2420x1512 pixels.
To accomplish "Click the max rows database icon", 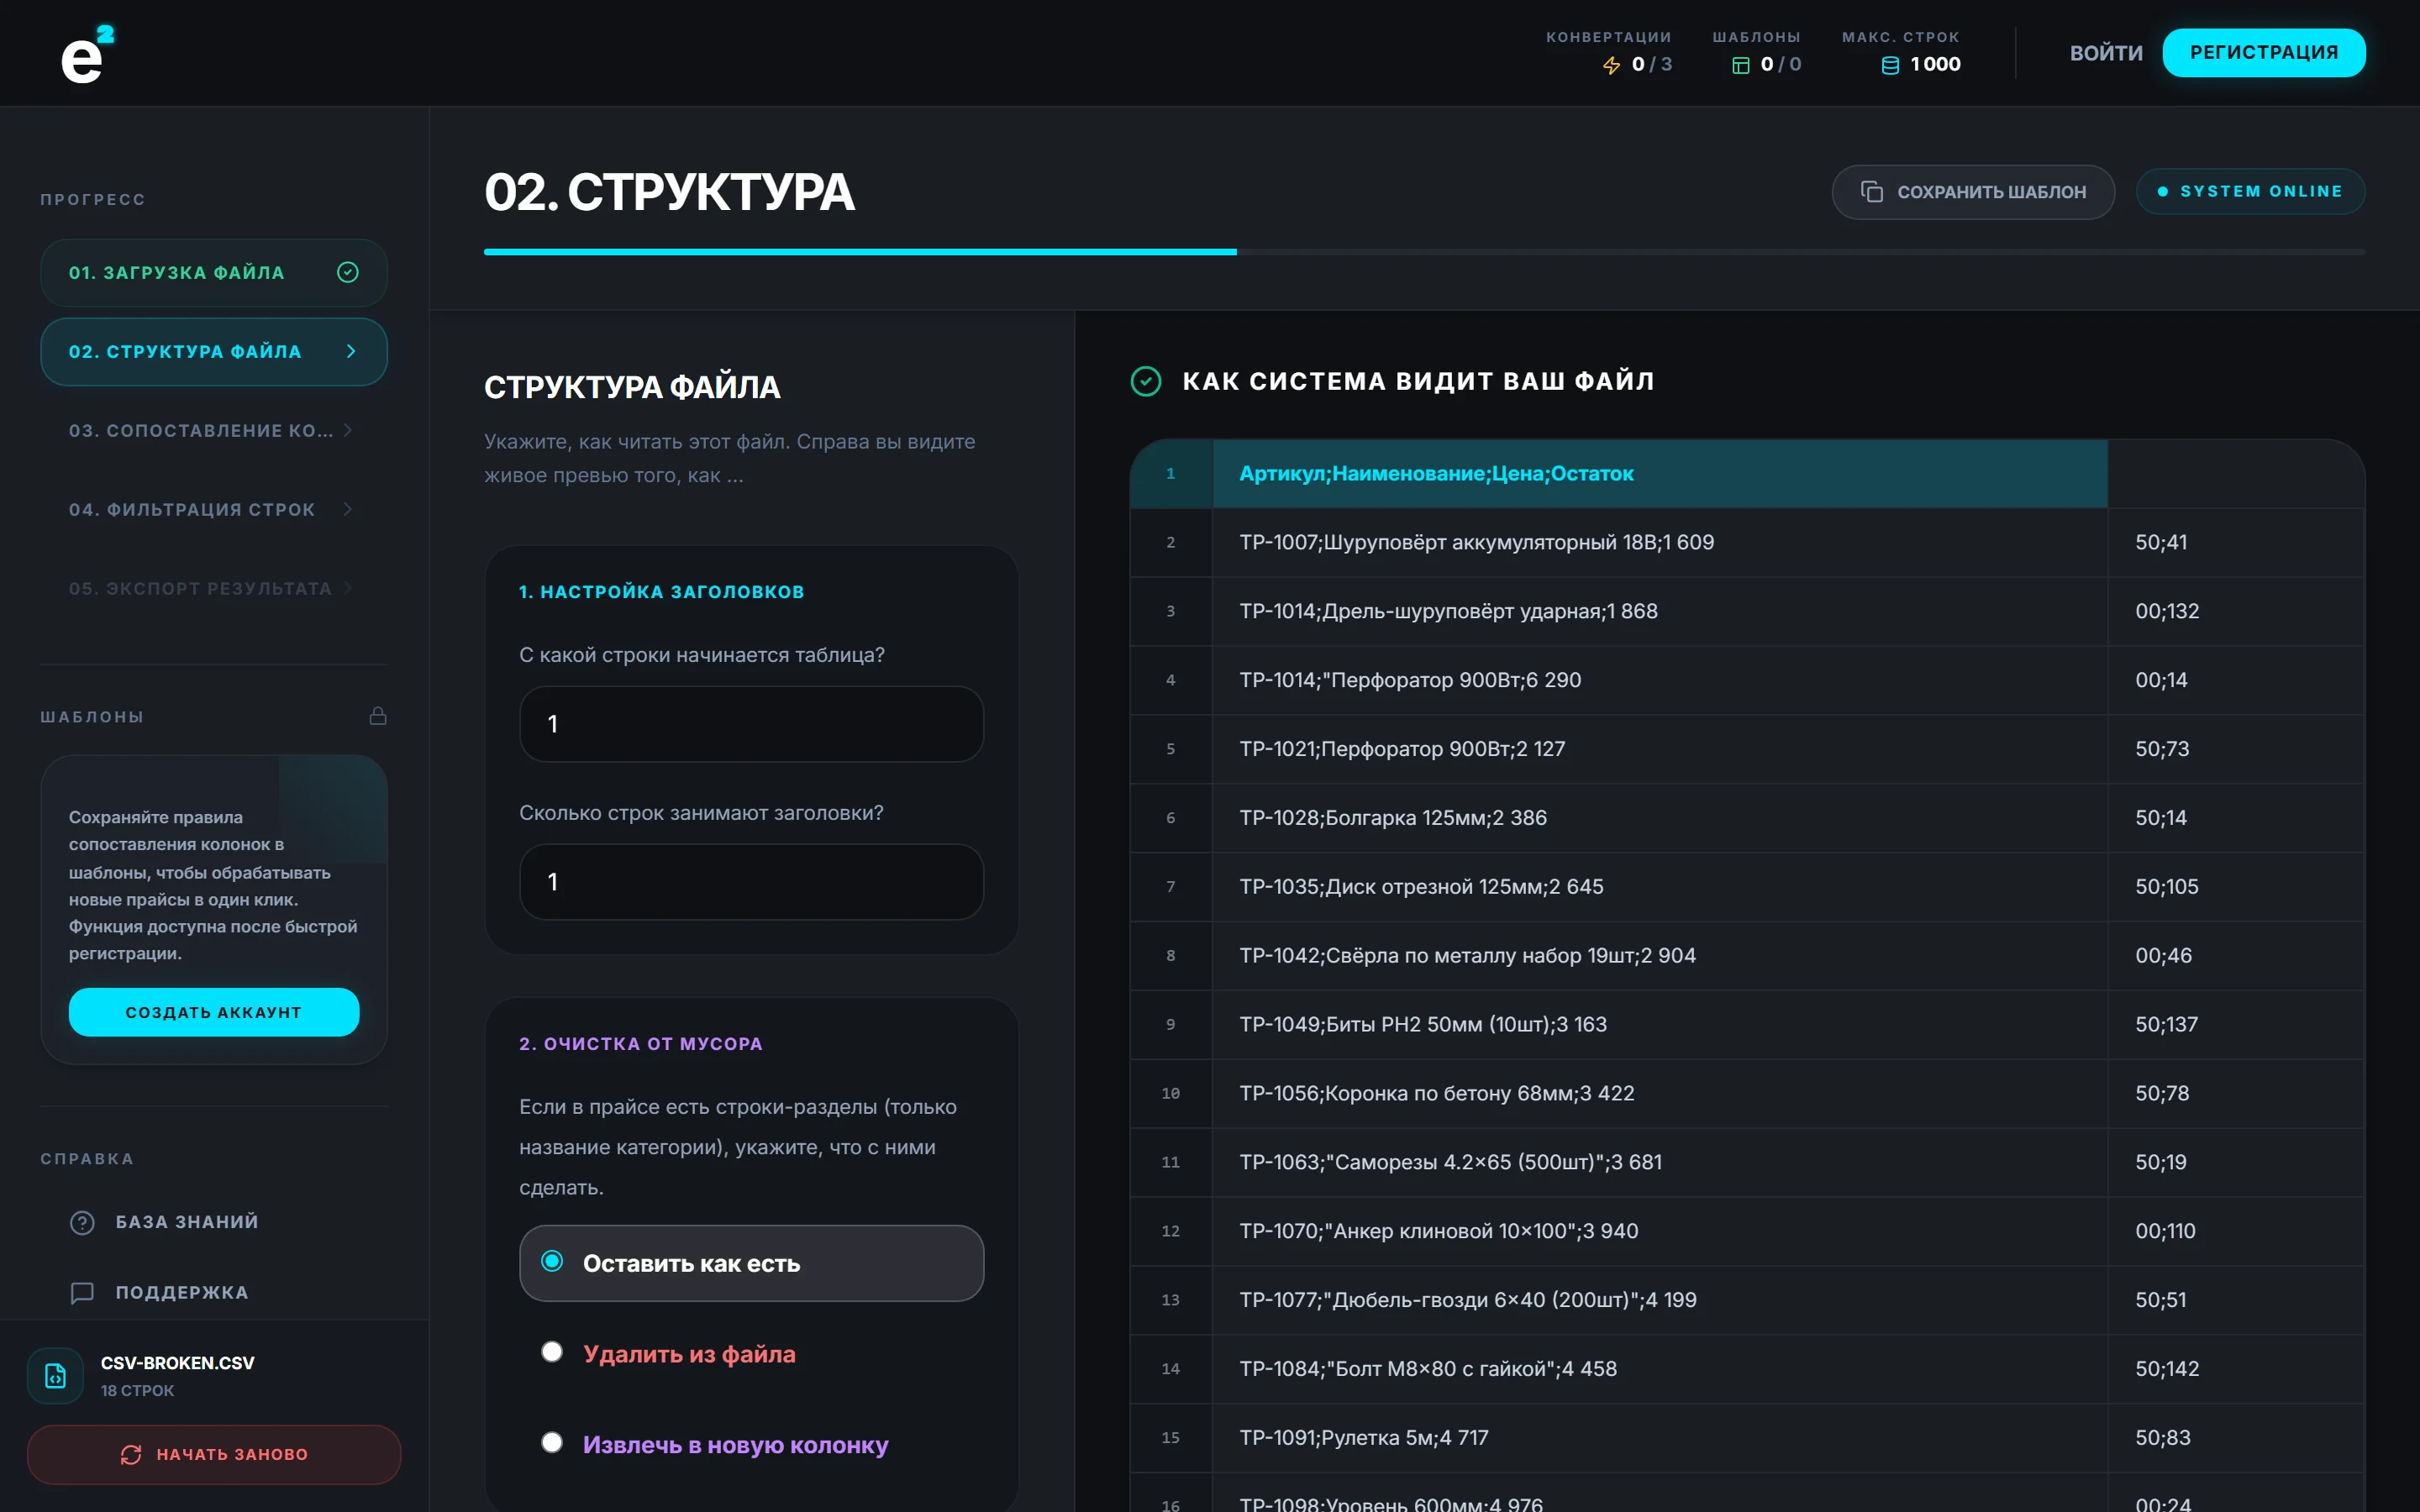I will point(1890,65).
